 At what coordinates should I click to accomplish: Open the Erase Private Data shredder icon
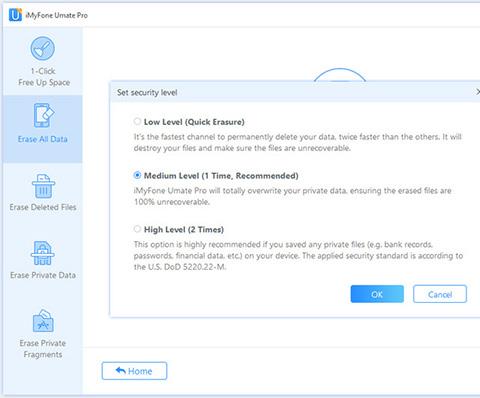pos(43,253)
